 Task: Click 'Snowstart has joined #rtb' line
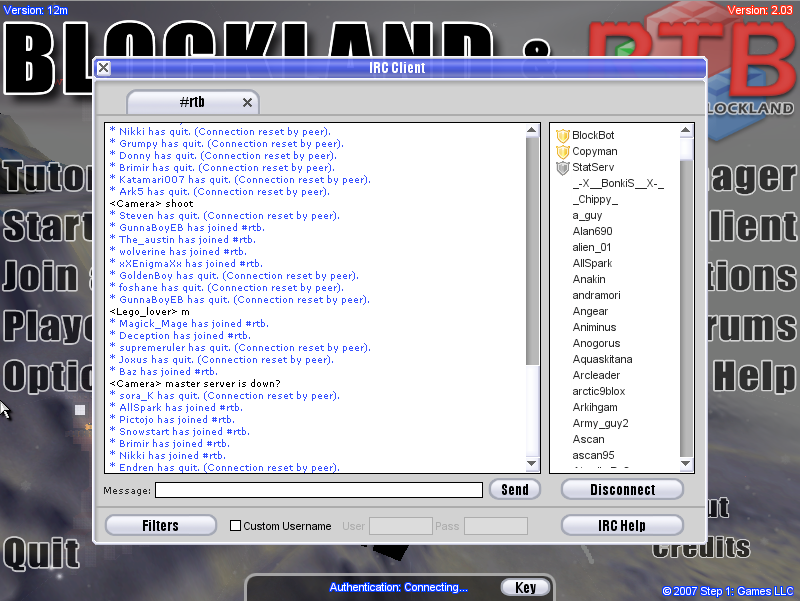point(180,432)
